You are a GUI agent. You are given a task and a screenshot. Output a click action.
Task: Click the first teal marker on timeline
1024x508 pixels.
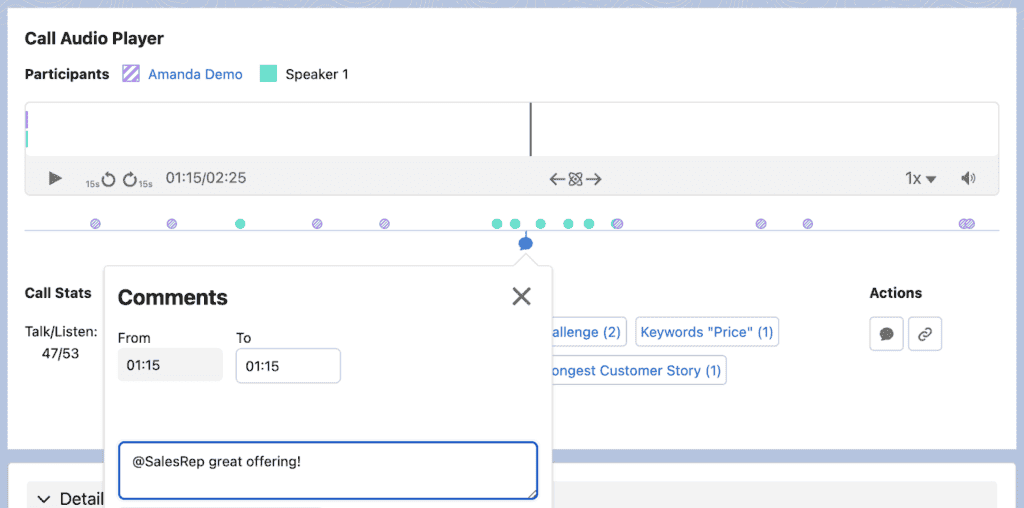[240, 224]
